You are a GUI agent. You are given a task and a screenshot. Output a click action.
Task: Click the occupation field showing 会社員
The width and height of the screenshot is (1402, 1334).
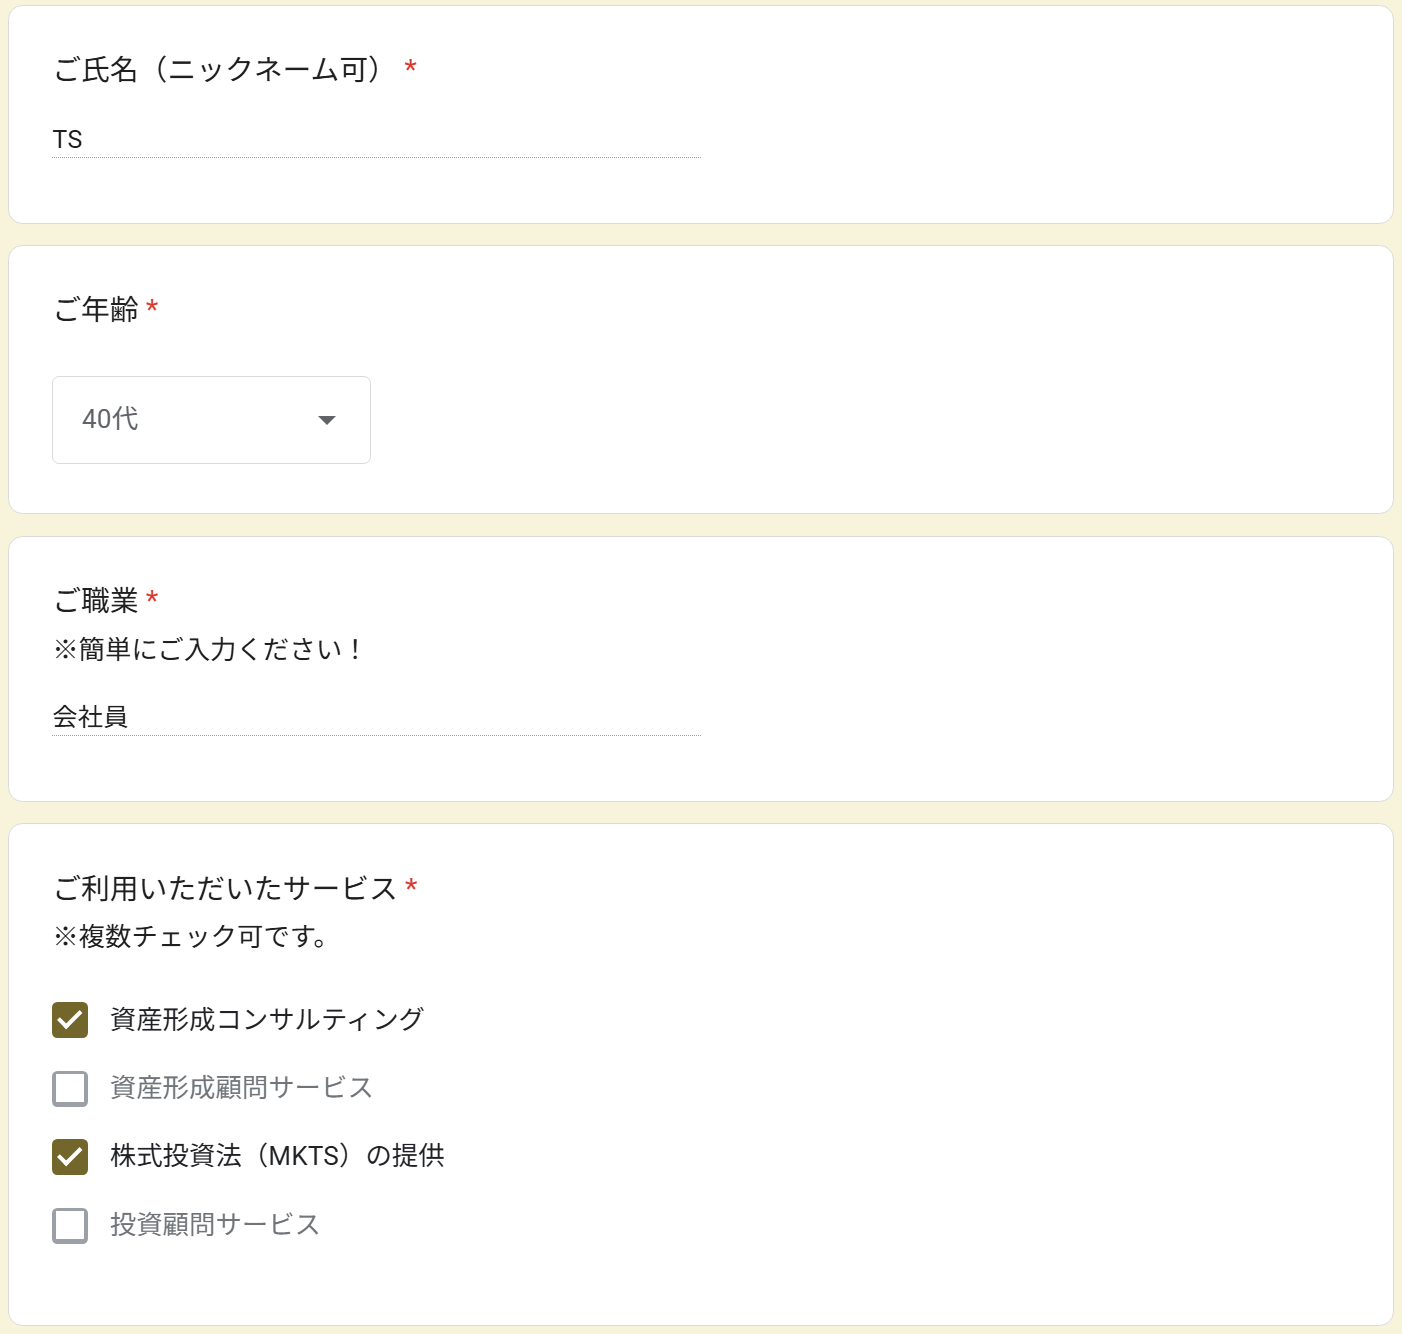point(376,717)
